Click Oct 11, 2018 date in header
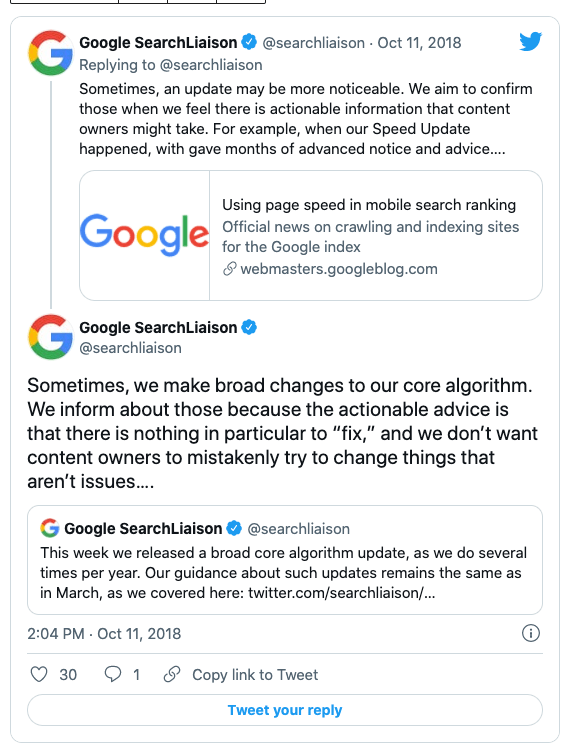Viewport: 565px width, 749px height. (x=419, y=43)
